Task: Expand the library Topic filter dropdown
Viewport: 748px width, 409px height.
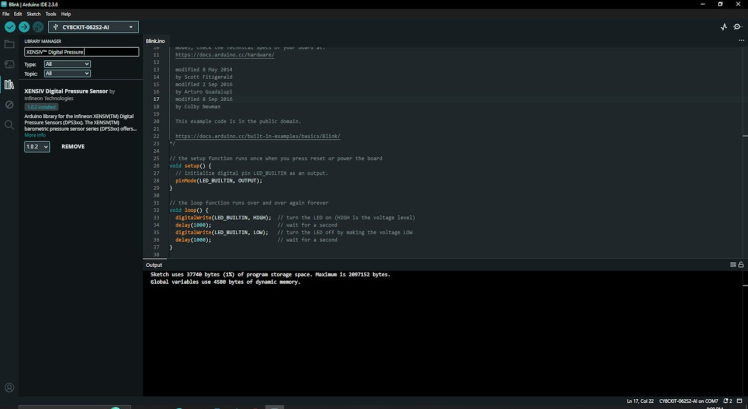Action: click(67, 73)
